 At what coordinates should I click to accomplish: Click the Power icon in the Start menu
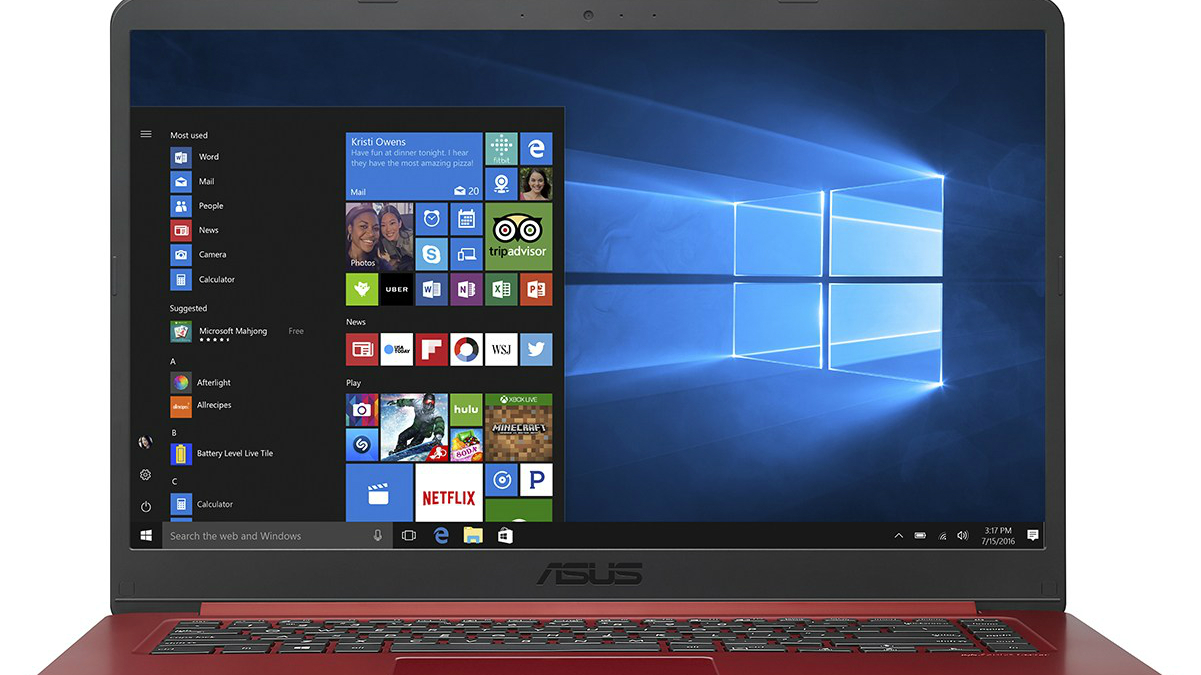tap(145, 506)
